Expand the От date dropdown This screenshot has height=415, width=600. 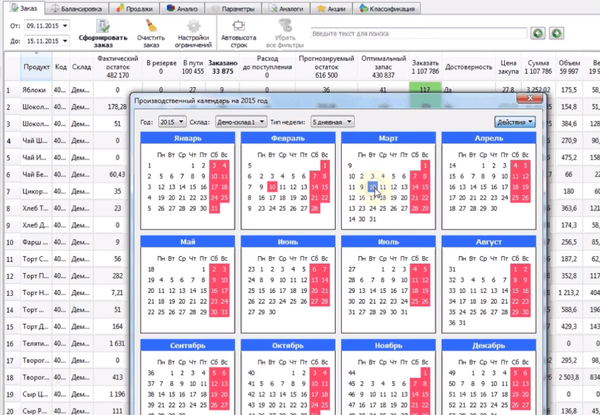point(65,26)
